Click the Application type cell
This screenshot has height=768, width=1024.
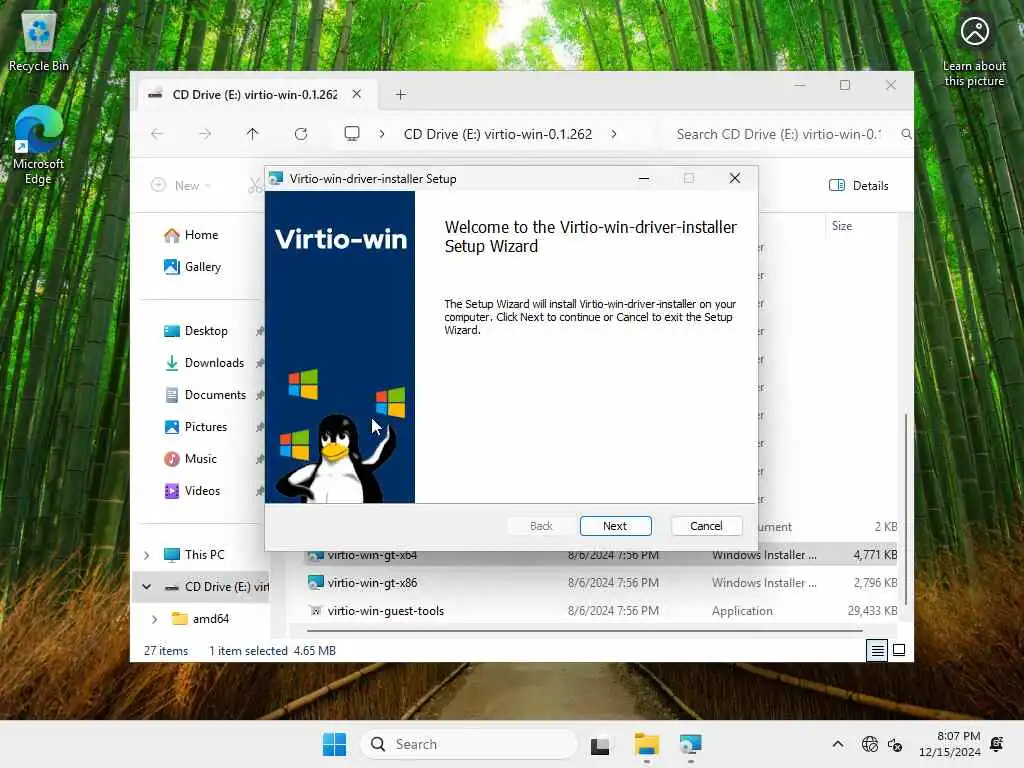pos(743,611)
